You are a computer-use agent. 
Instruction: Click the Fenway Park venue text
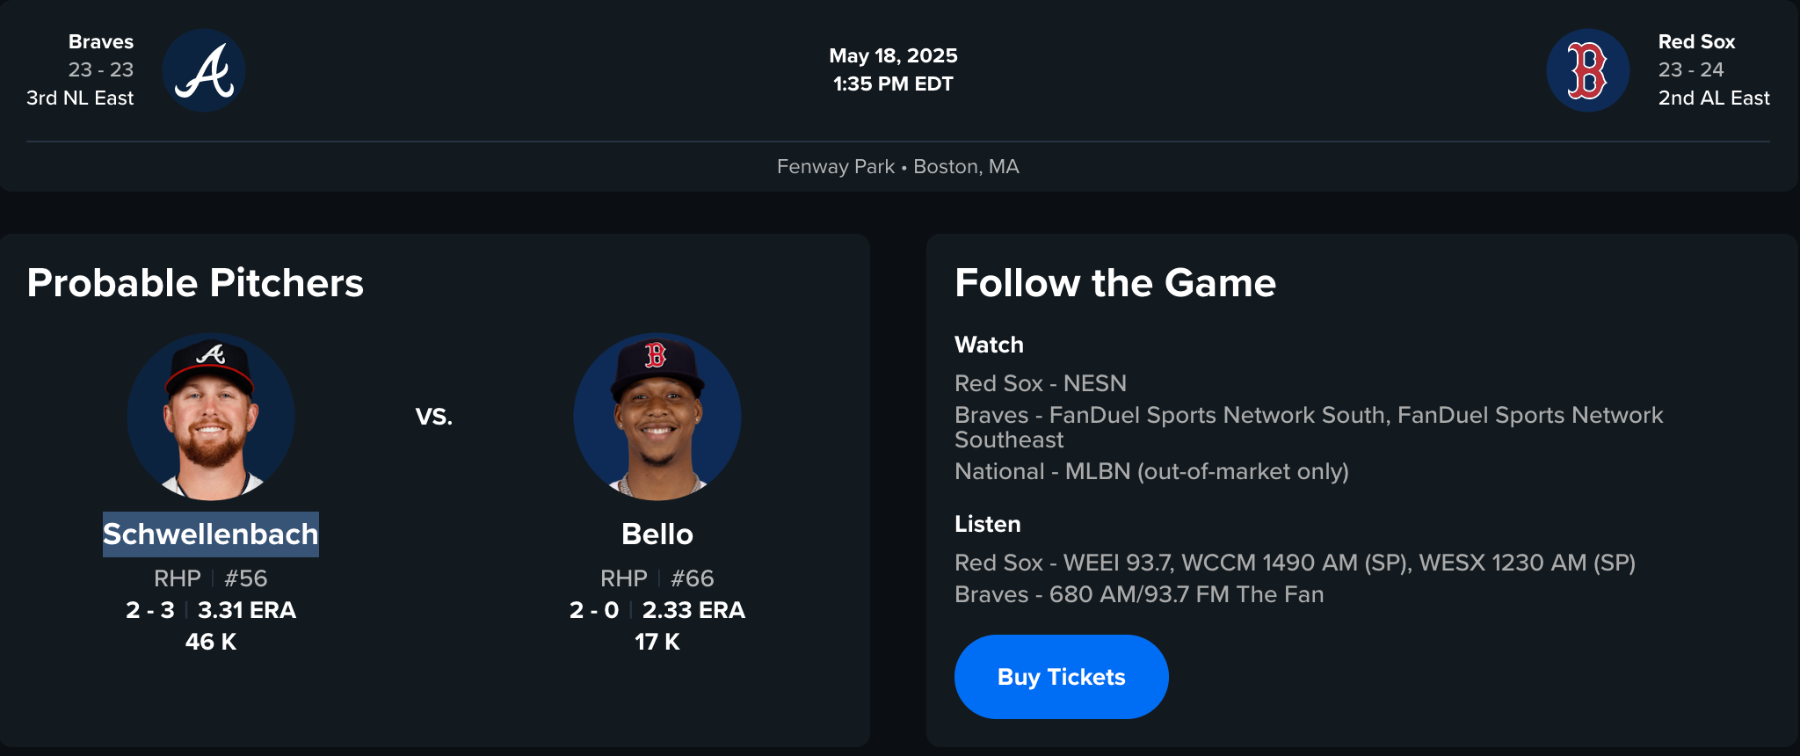[x=836, y=167]
